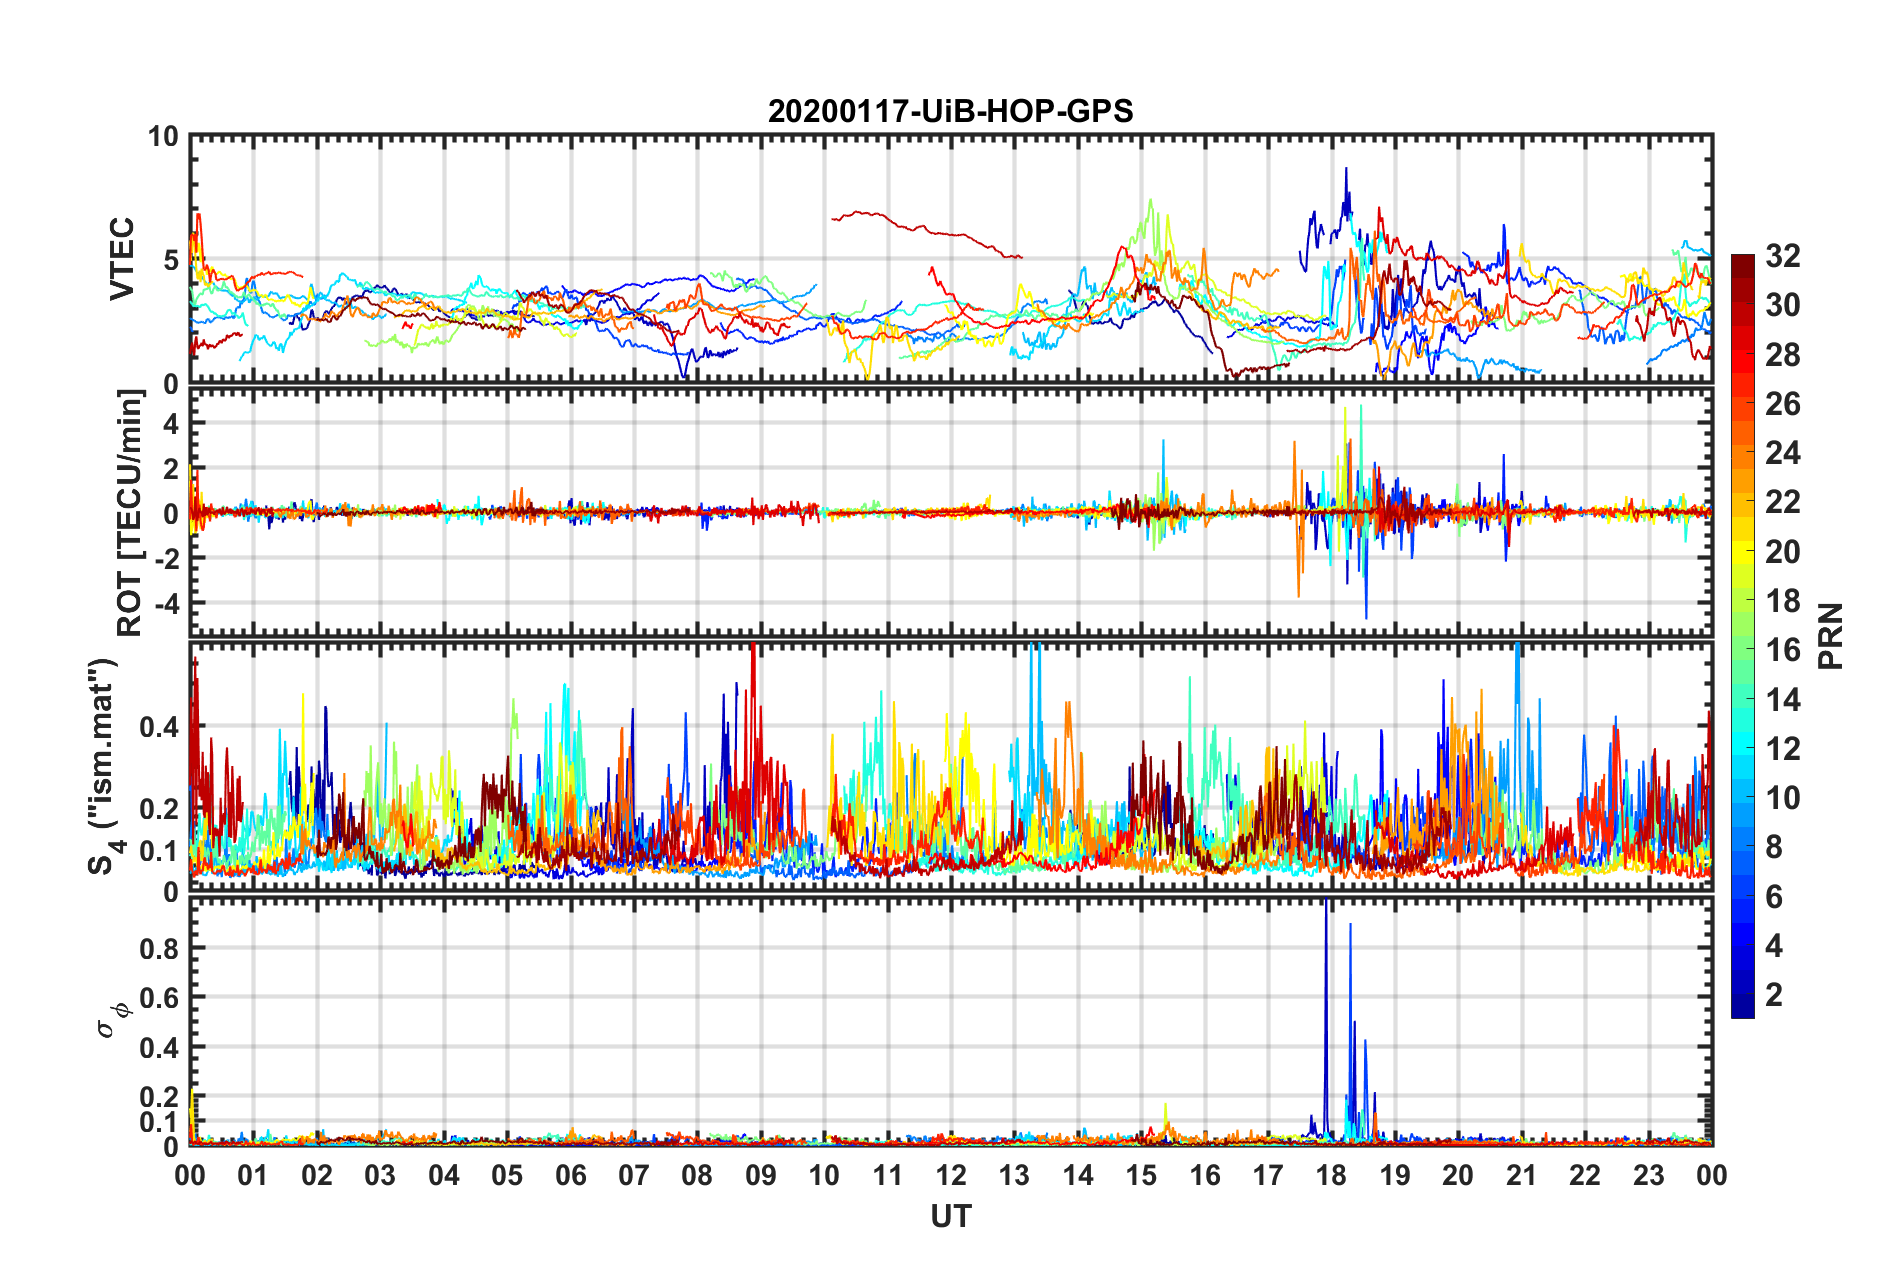The height and width of the screenshot is (1272, 1902).
Task: Select the PRN colorbar label
Action: pos(1830,636)
